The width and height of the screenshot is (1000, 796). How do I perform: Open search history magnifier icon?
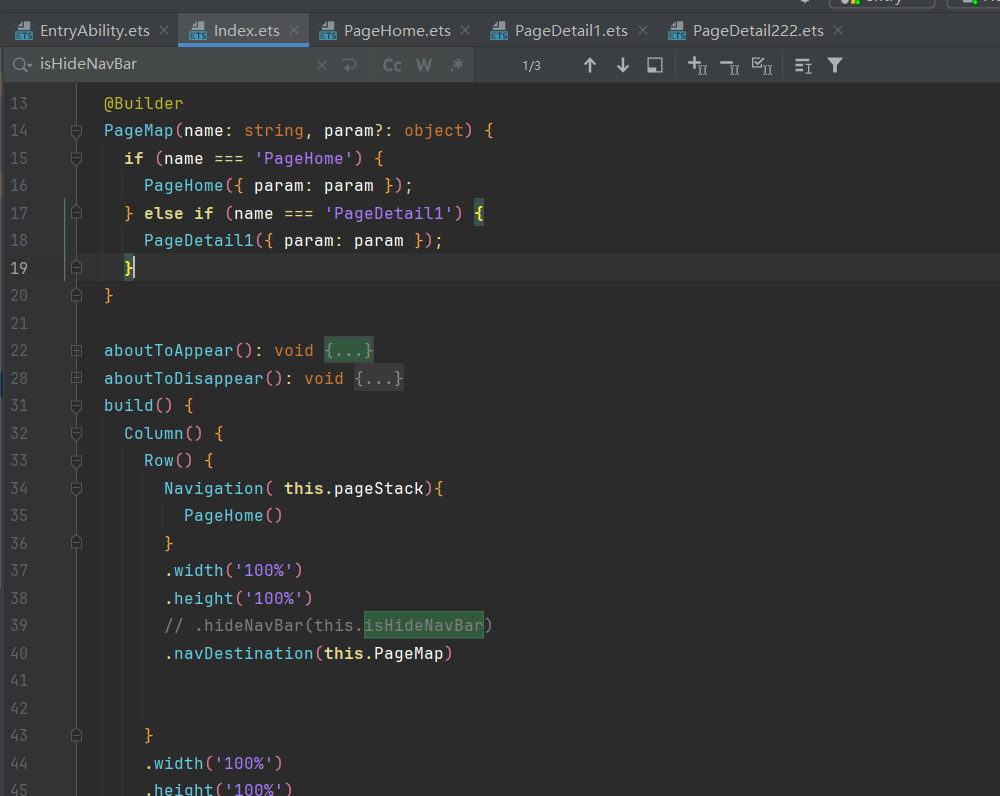tap(22, 65)
